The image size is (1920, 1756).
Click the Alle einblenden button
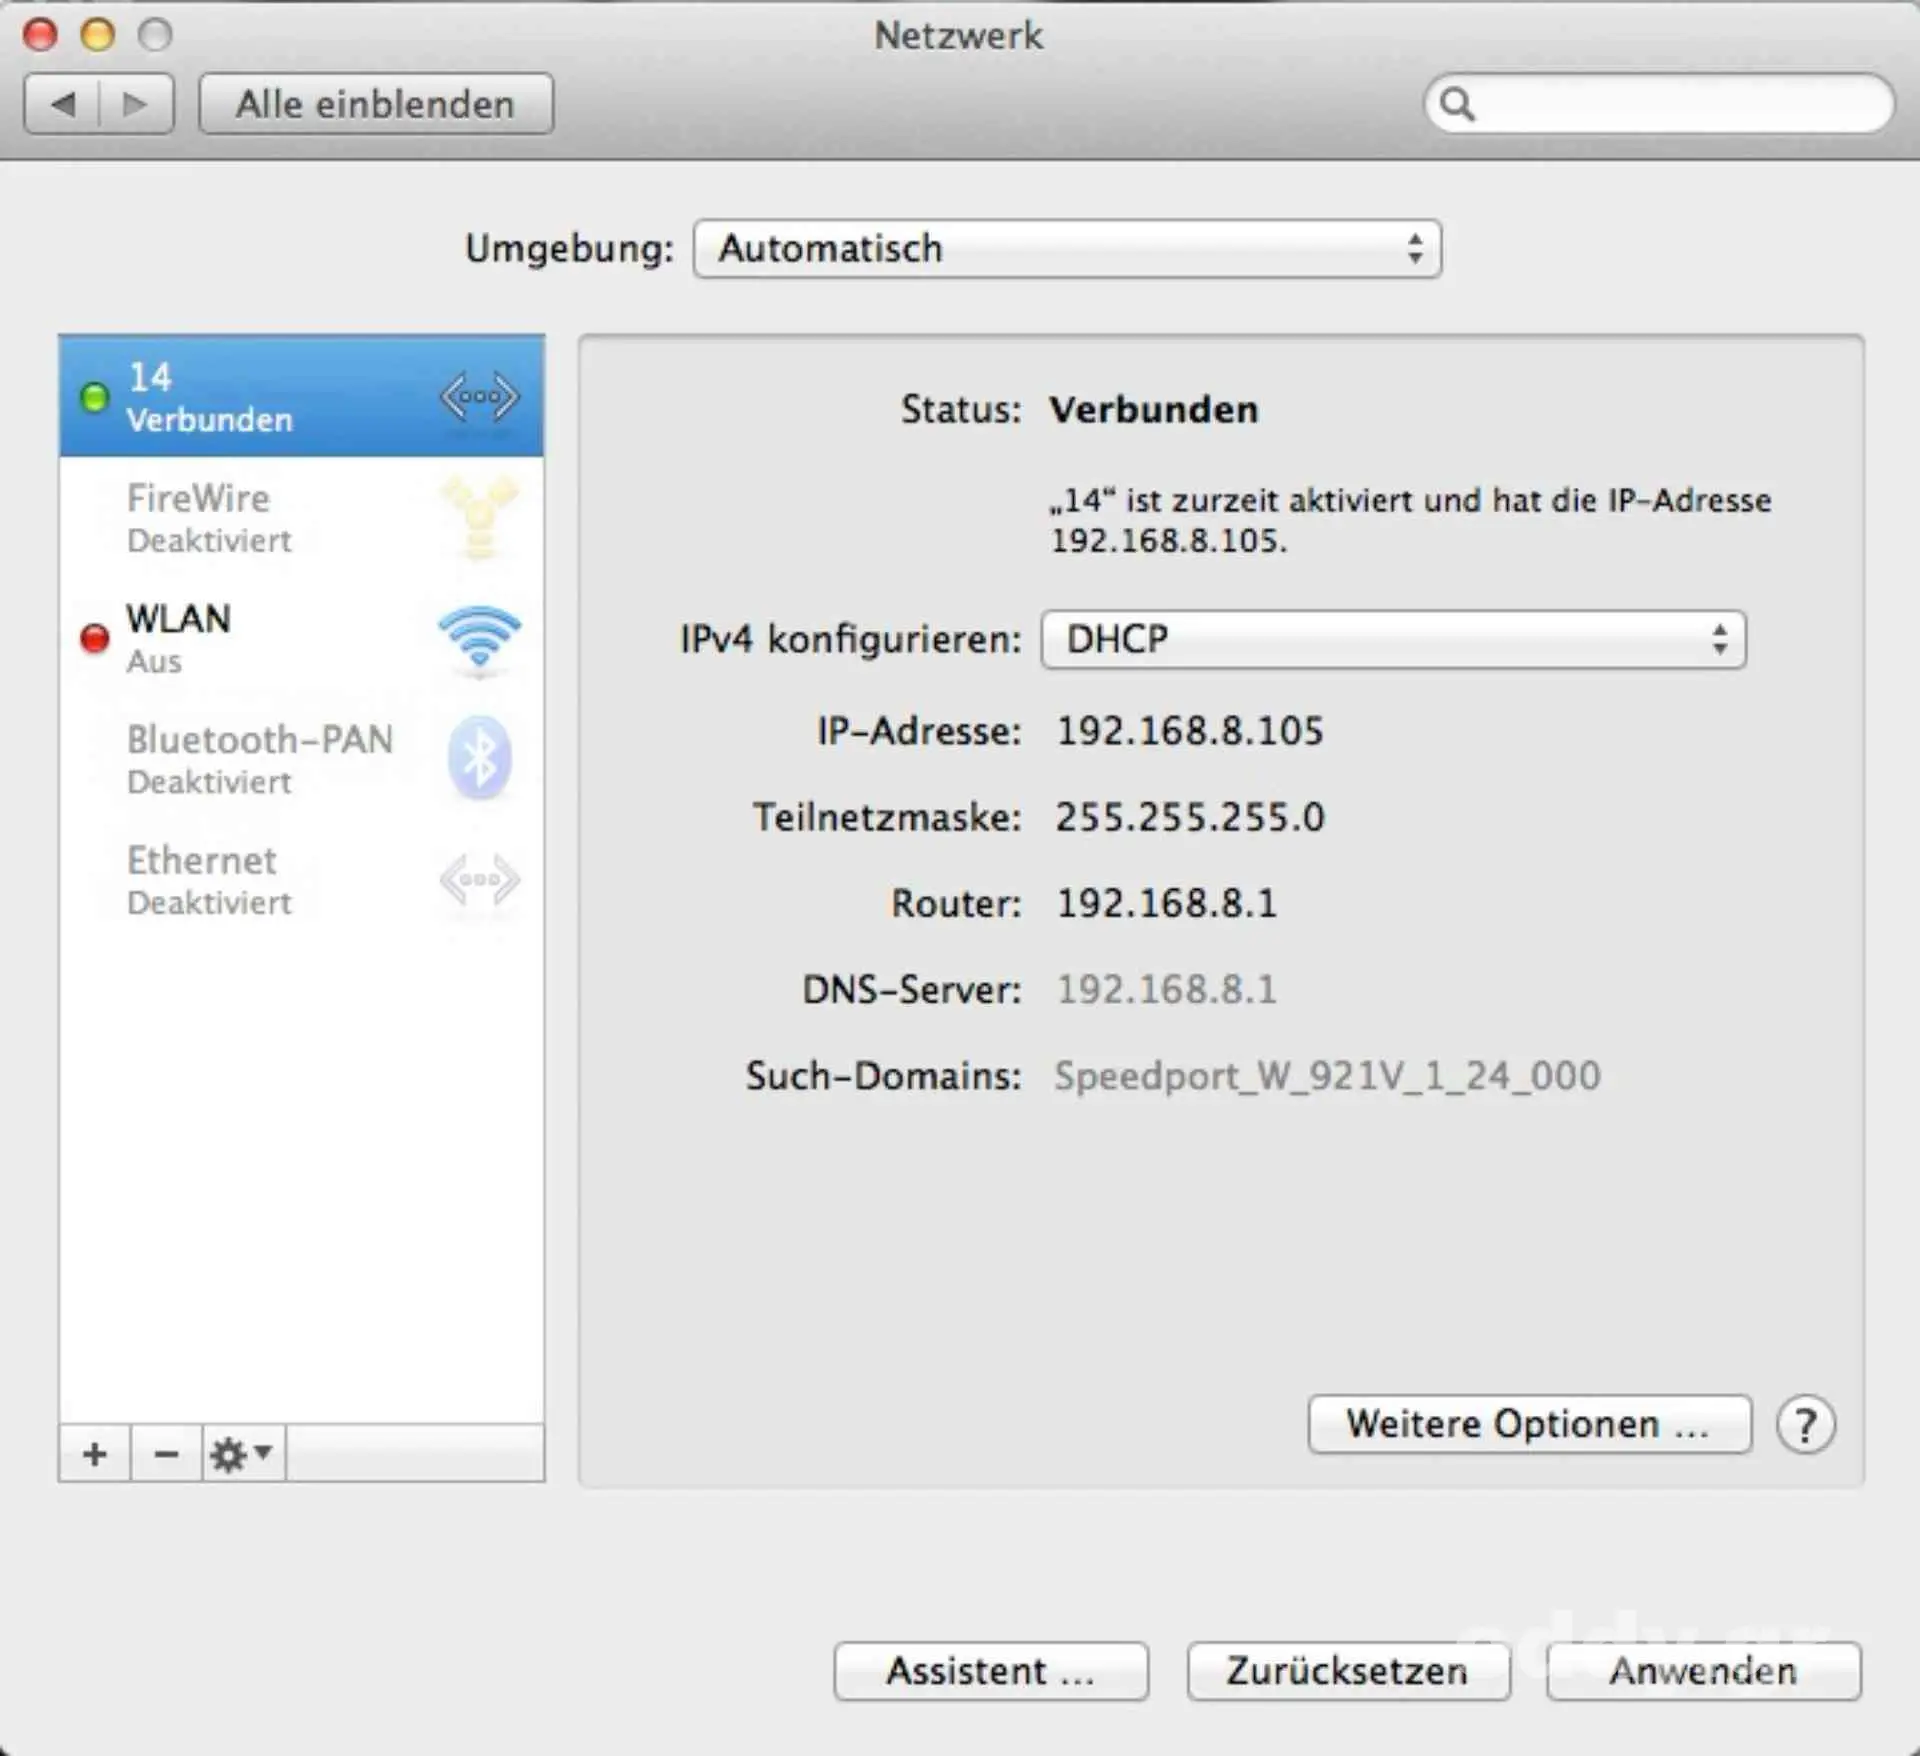click(375, 104)
